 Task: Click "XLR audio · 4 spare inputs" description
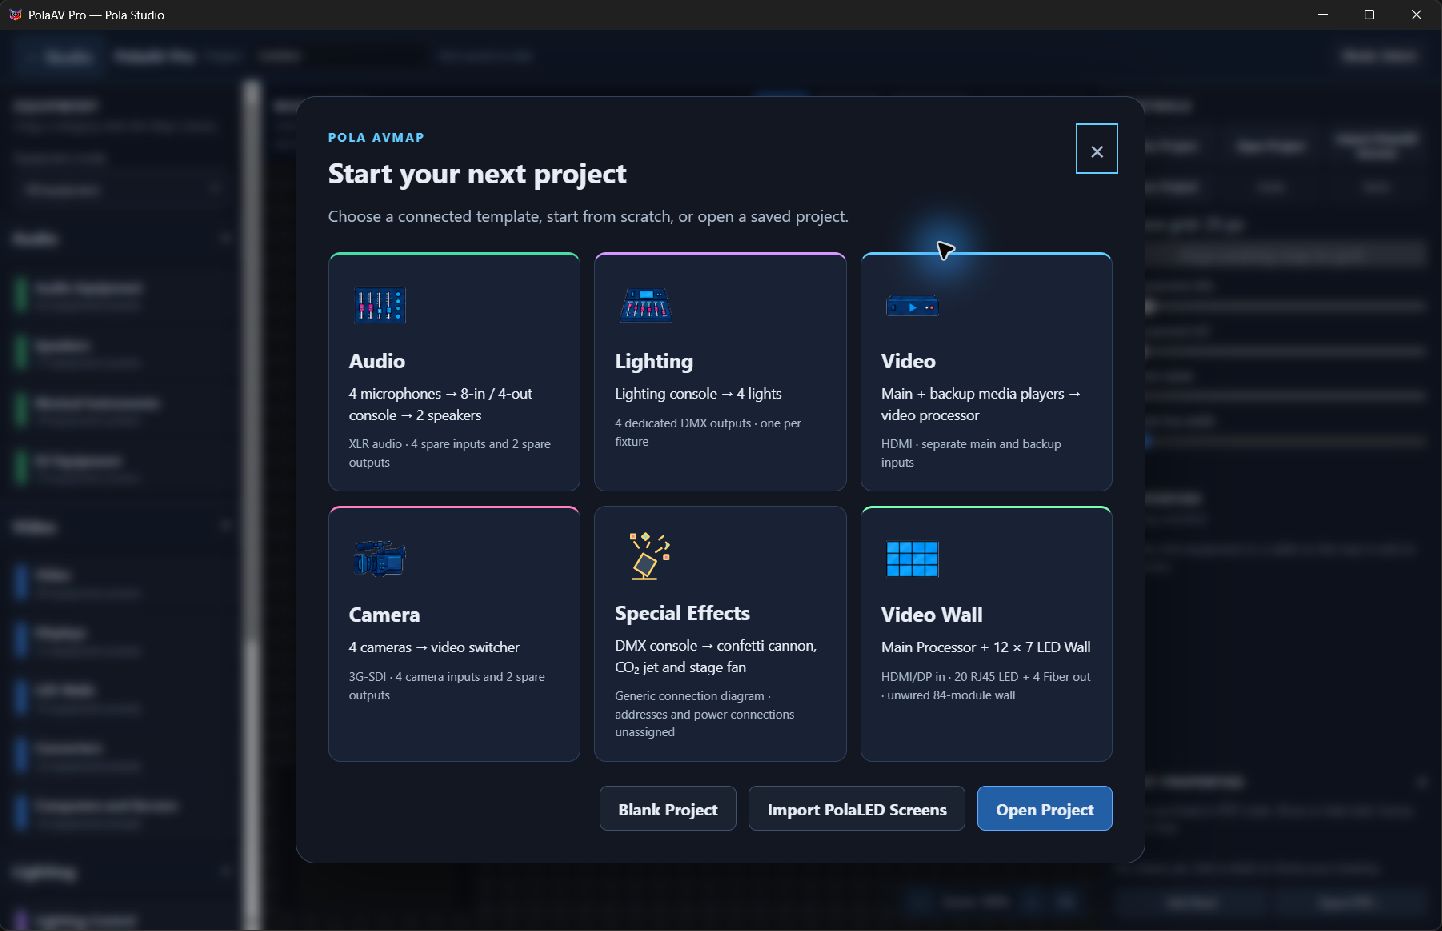coord(450,453)
